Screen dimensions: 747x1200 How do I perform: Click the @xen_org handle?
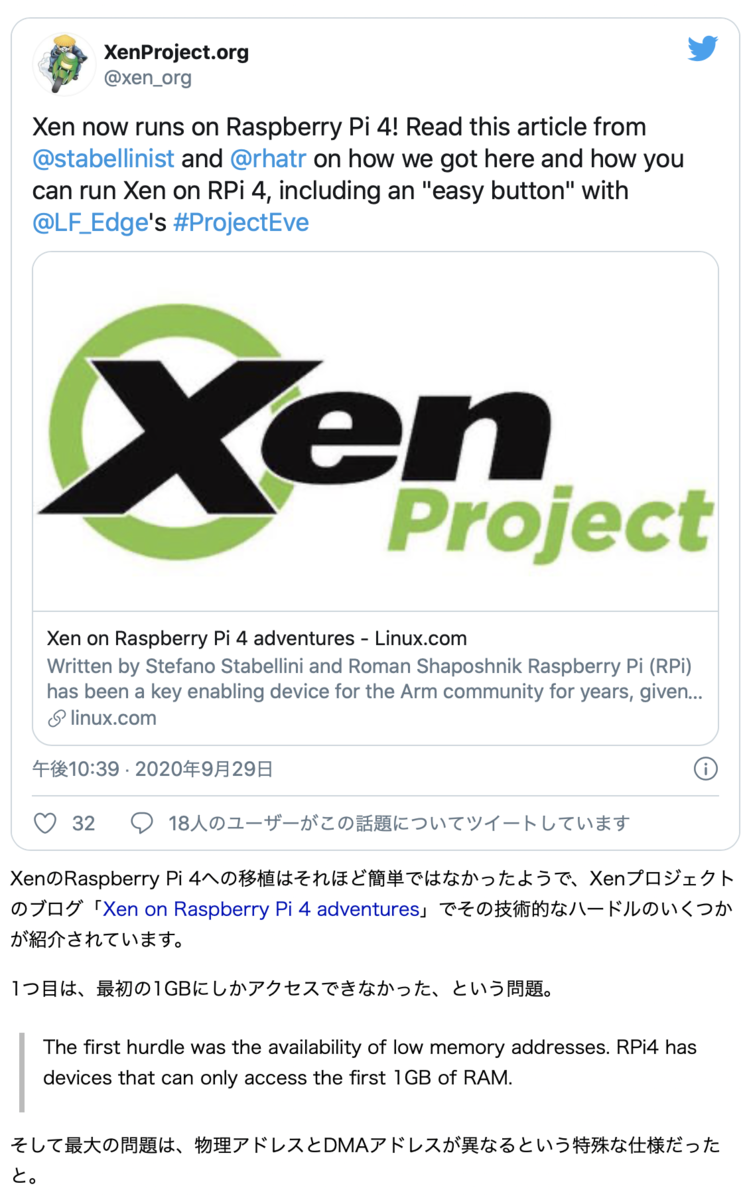[x=148, y=77]
